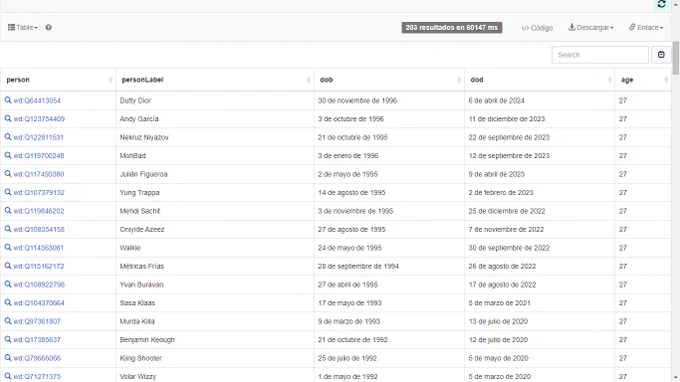
Task: Select the date 17 de agosto de 2022
Action: point(502,285)
